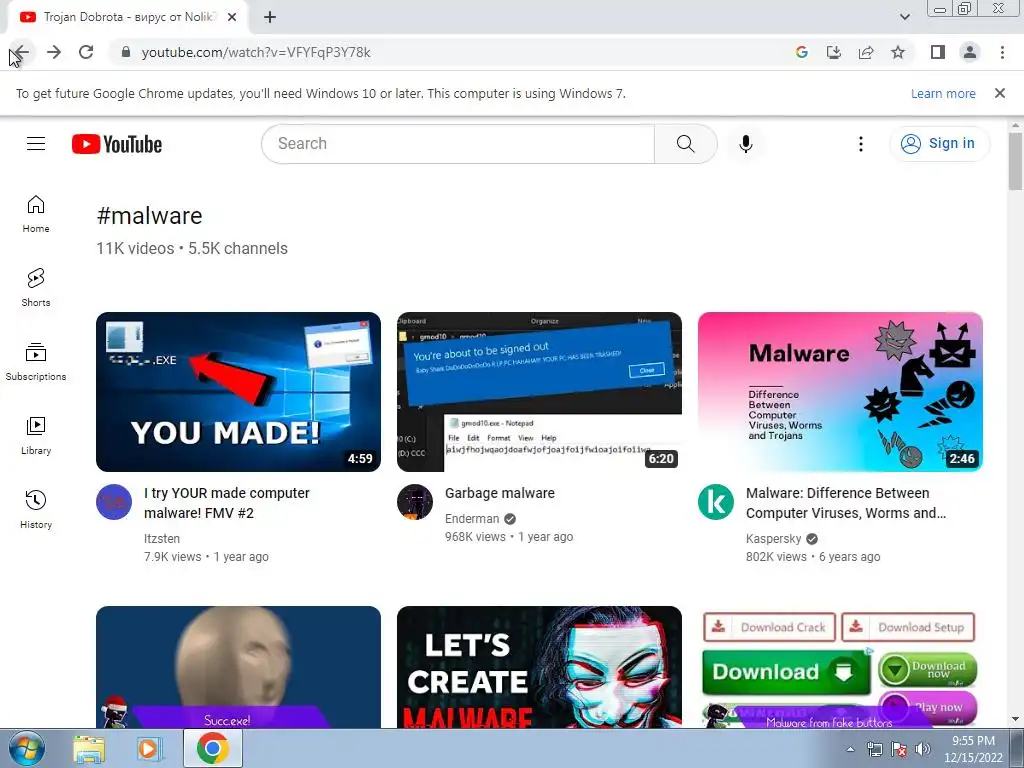Select the Trojan Dobrota YouTube tab

127,17
